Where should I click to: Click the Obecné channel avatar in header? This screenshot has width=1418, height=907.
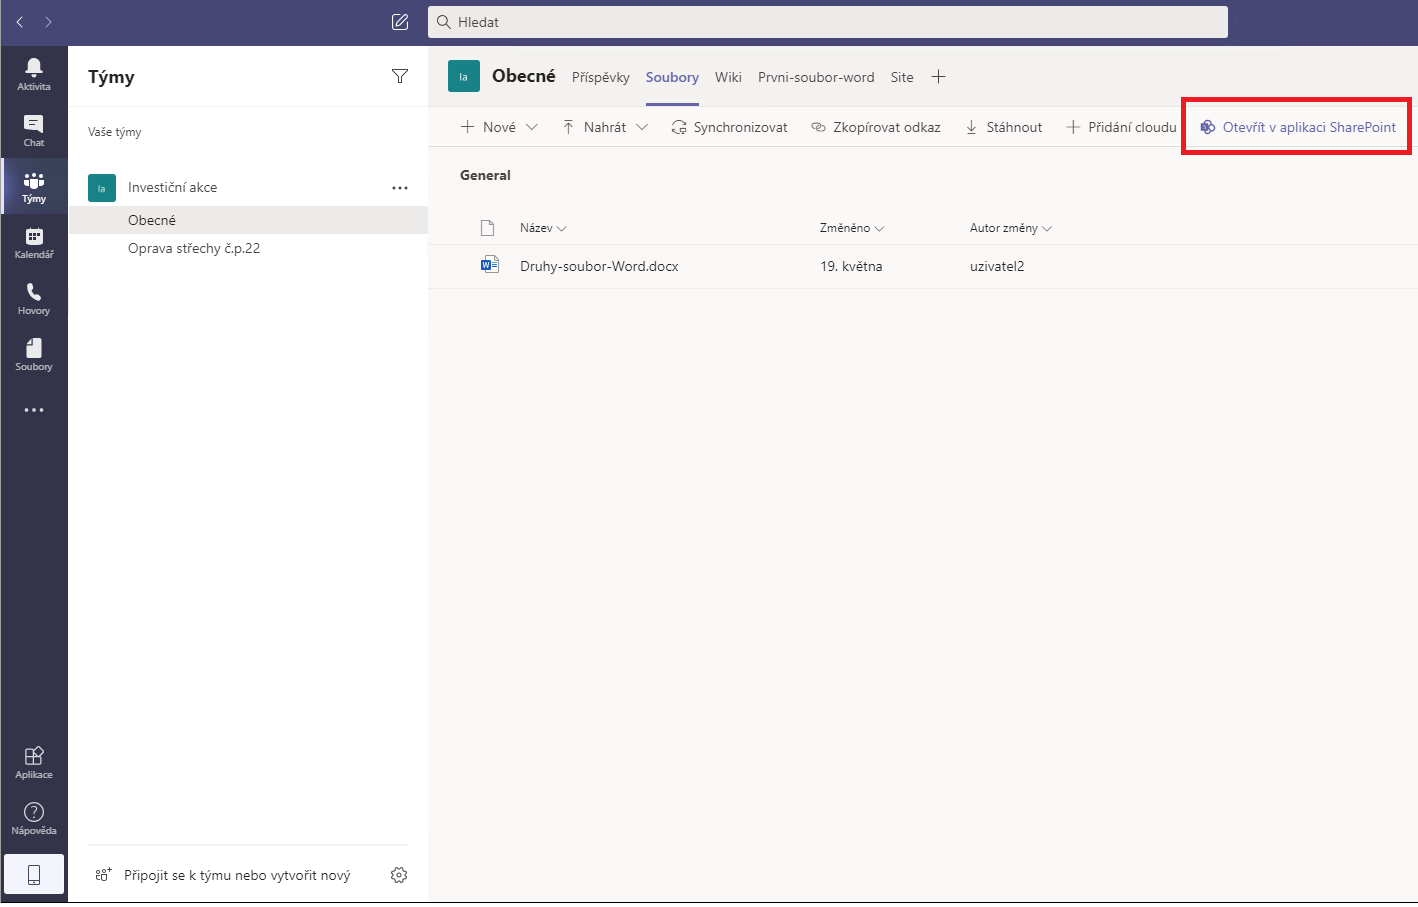pyautogui.click(x=464, y=76)
